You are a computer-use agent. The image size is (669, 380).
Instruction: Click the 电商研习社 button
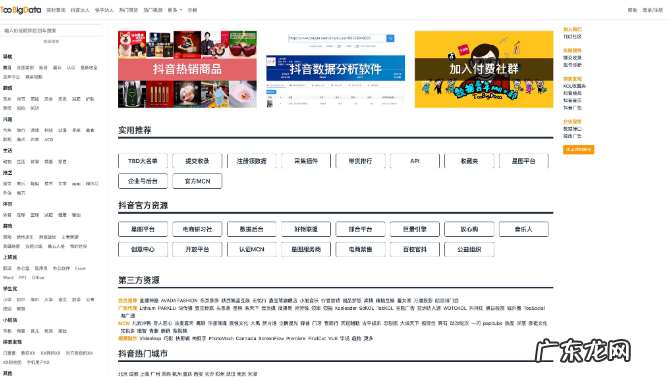tap(197, 229)
